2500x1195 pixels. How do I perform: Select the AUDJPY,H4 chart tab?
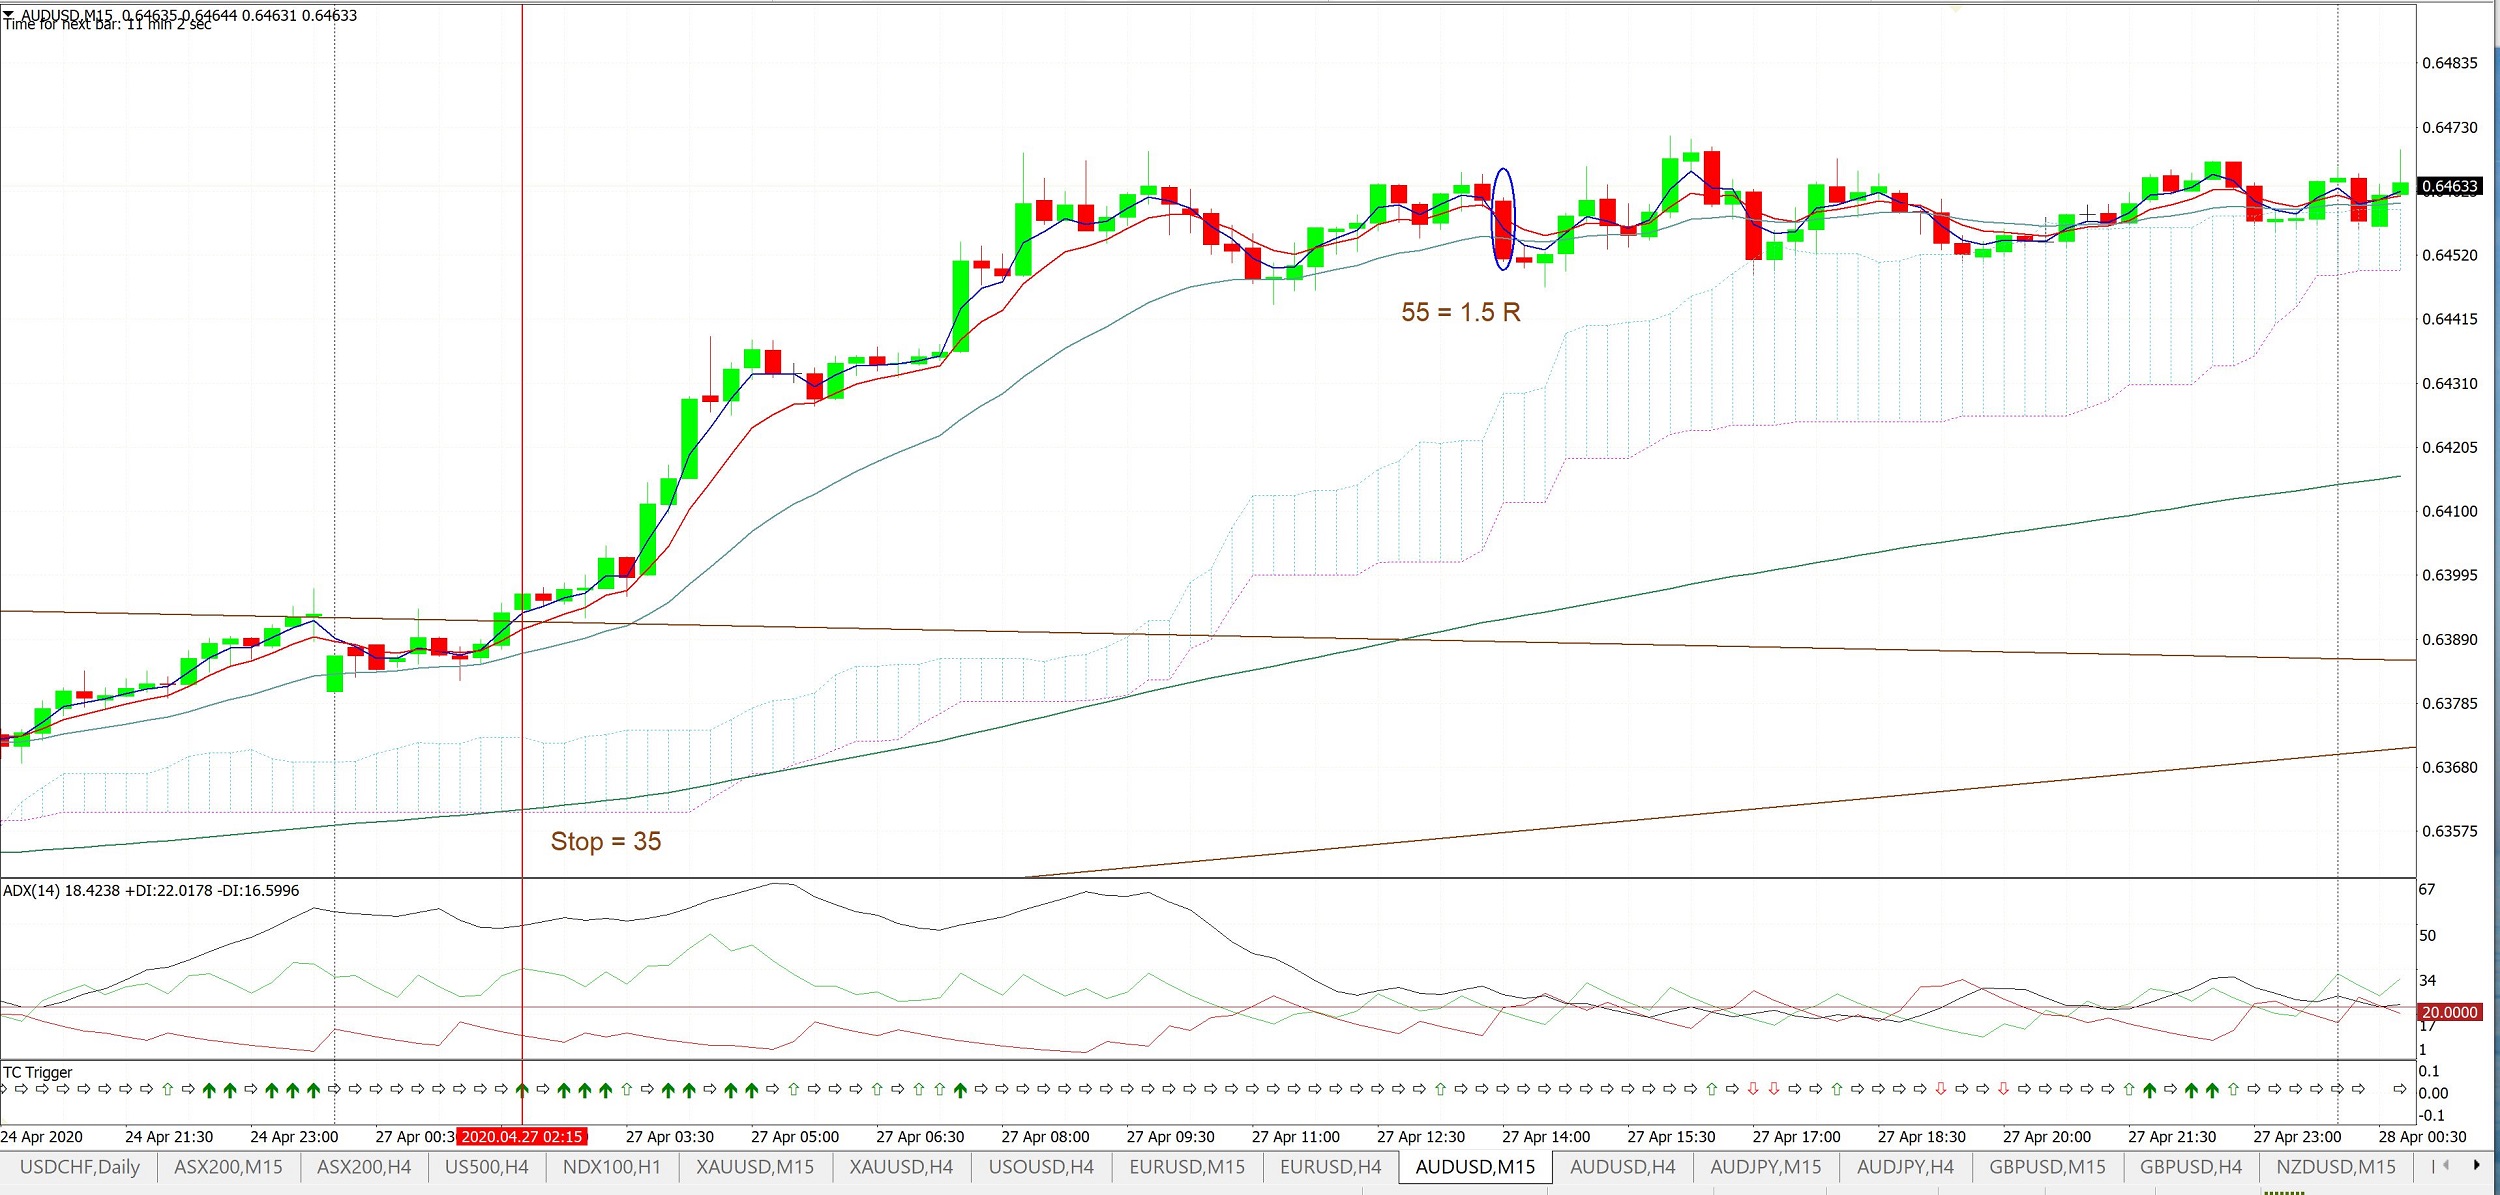pyautogui.click(x=1905, y=1167)
